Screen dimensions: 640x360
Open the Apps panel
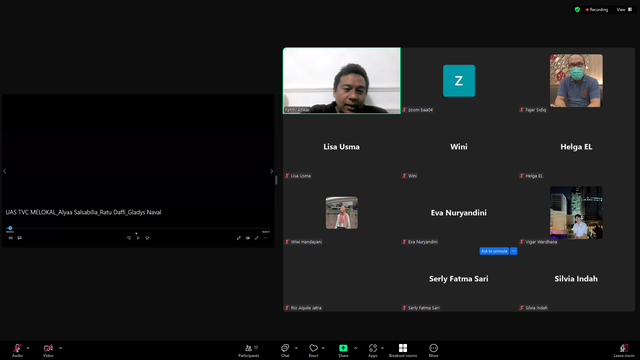[373, 350]
